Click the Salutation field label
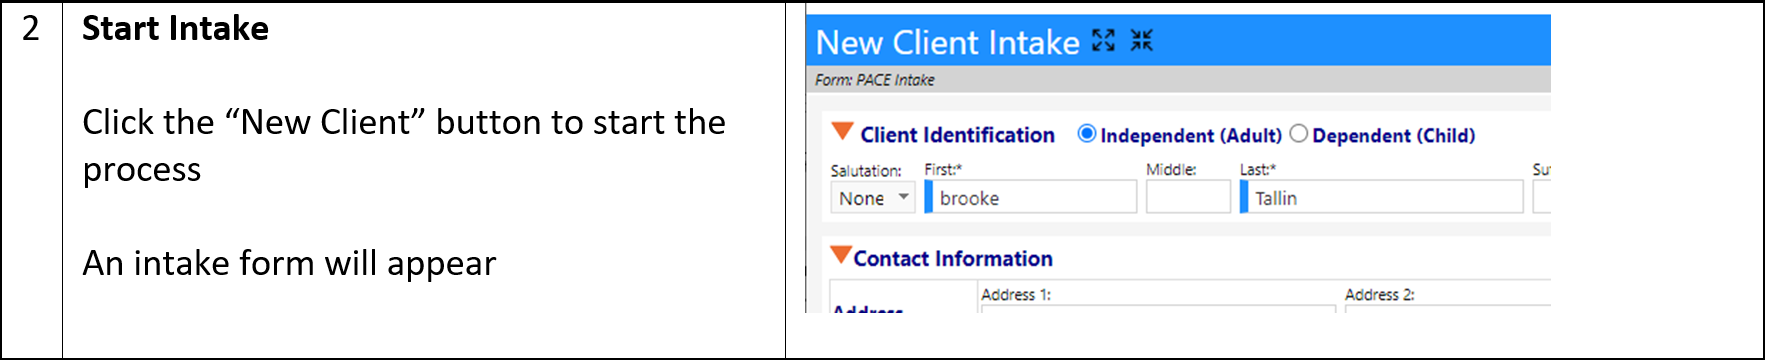Image resolution: width=1765 pixels, height=360 pixels. 866,171
